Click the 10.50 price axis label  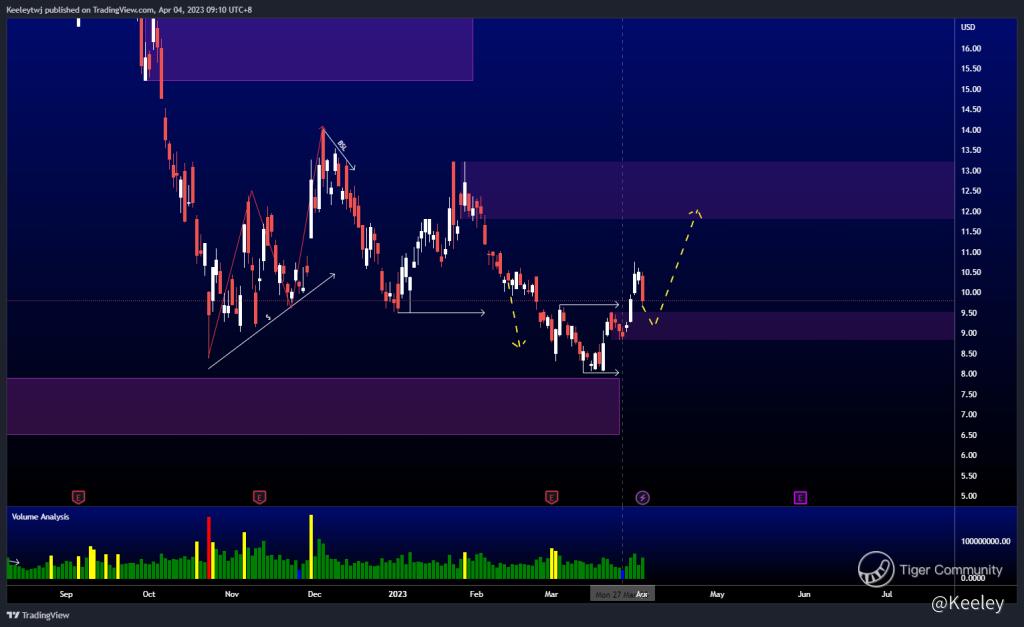pos(970,272)
